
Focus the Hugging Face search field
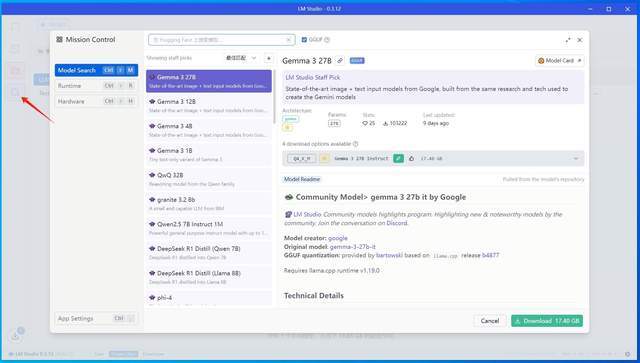222,40
